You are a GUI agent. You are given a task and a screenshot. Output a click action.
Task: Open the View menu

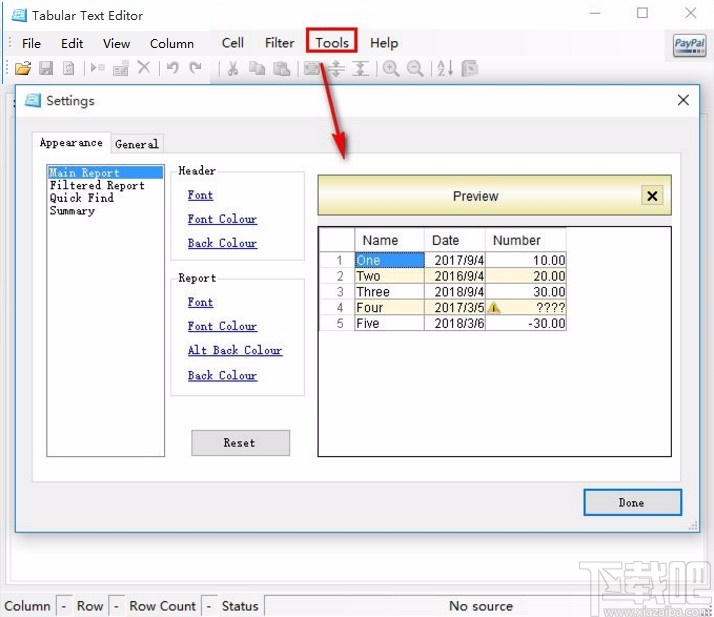(x=116, y=44)
